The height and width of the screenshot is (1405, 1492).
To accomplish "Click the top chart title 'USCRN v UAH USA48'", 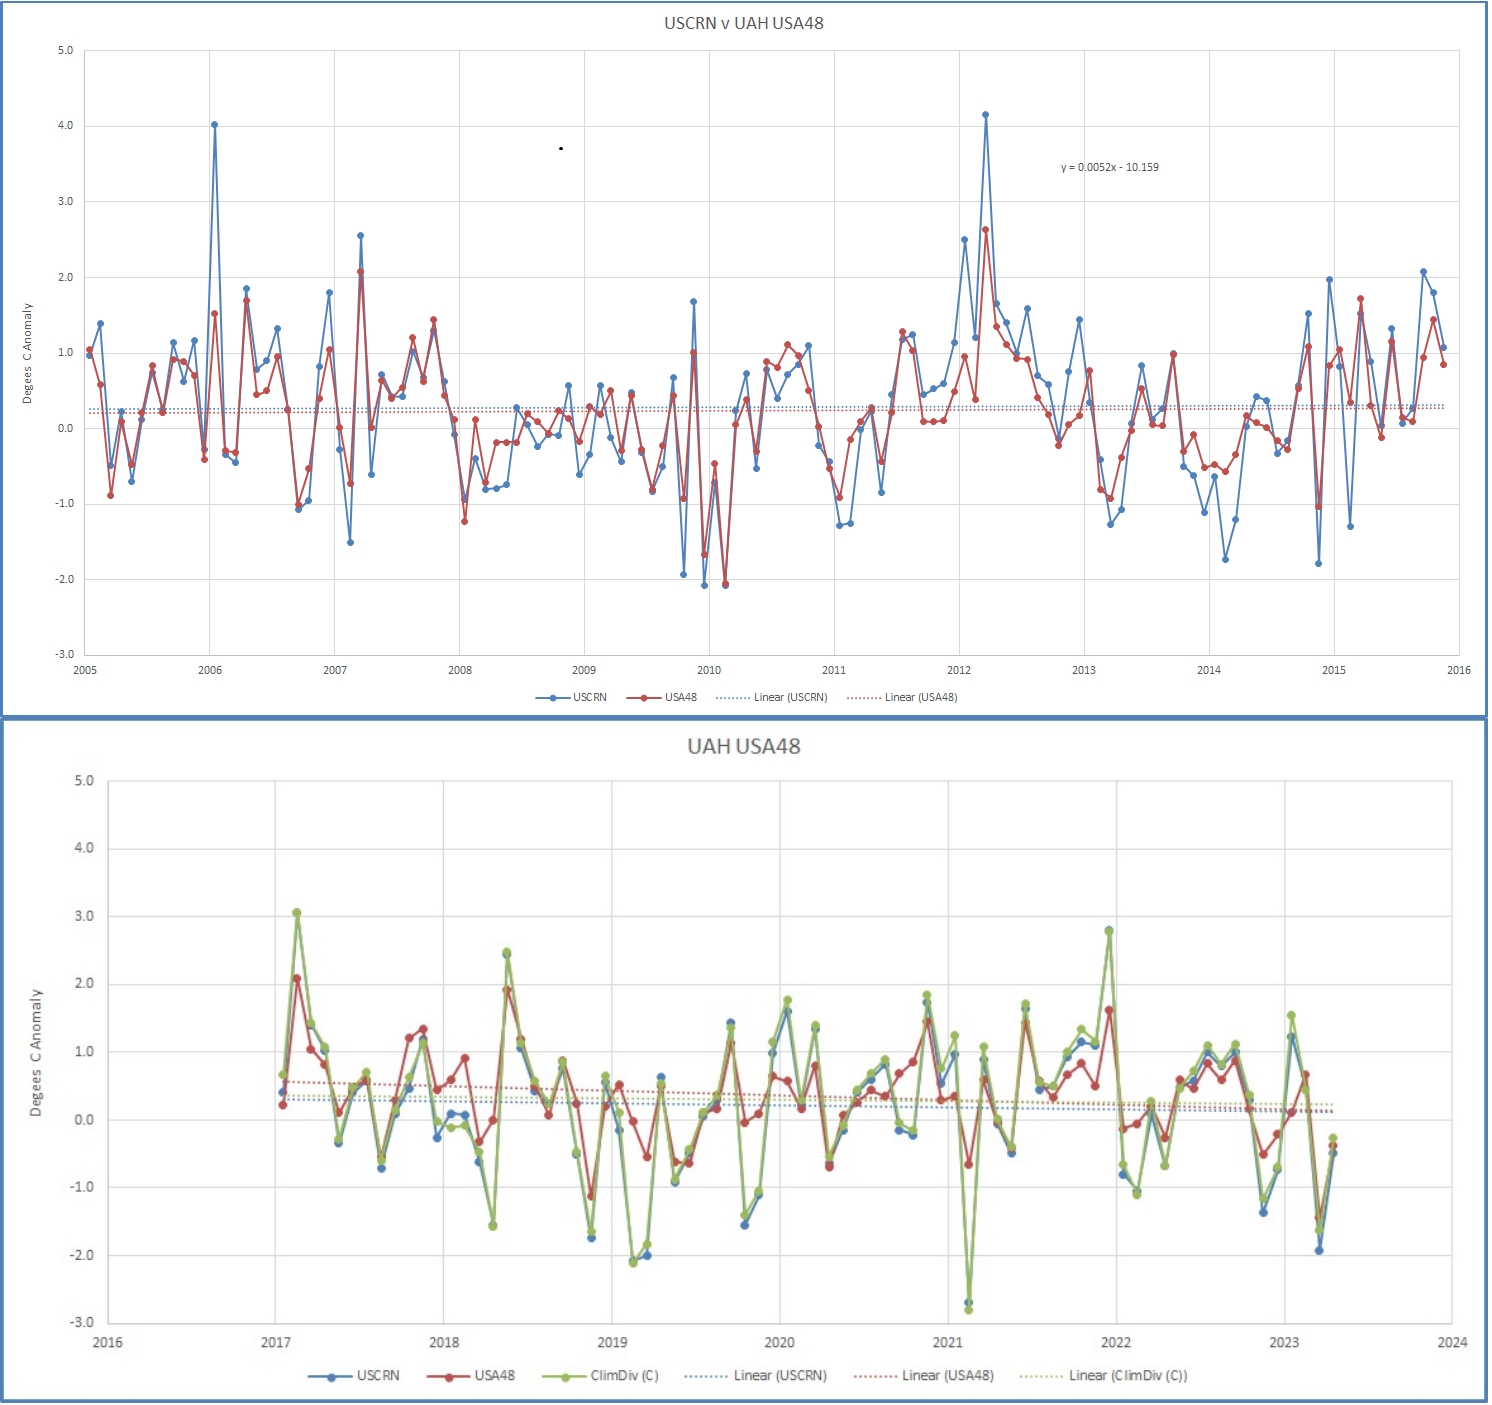I will tap(743, 23).
